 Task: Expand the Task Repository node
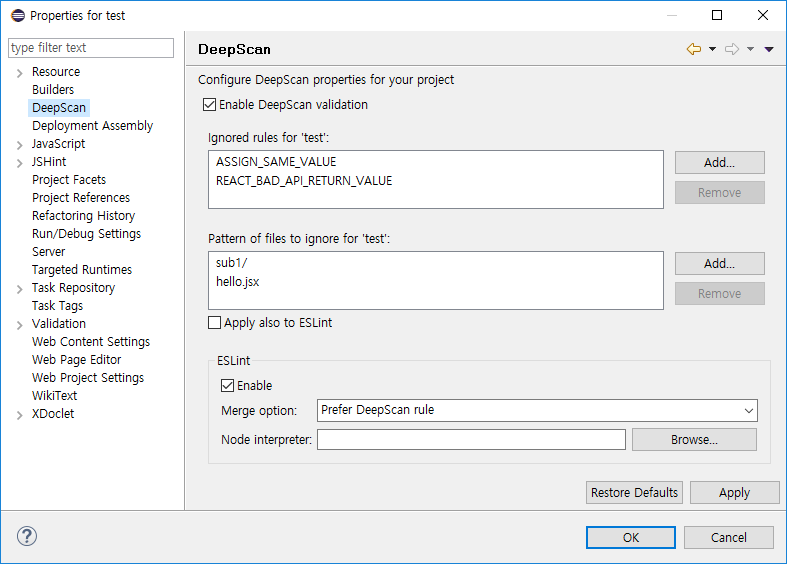point(19,290)
